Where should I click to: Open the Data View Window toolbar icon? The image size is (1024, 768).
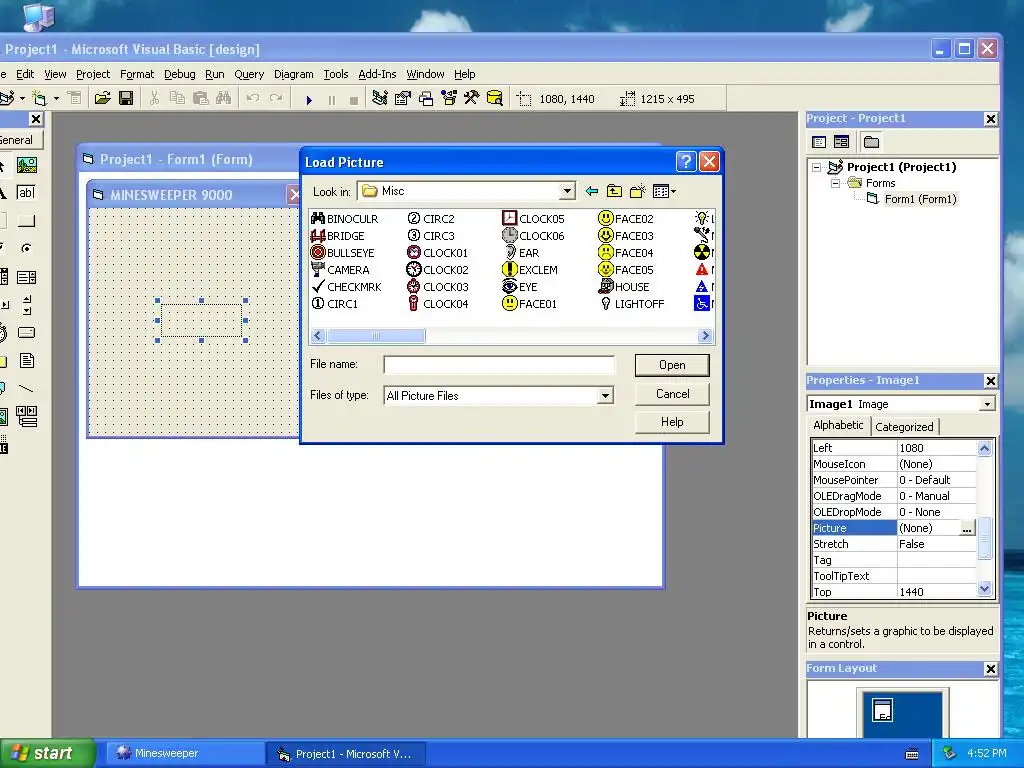pyautogui.click(x=494, y=99)
